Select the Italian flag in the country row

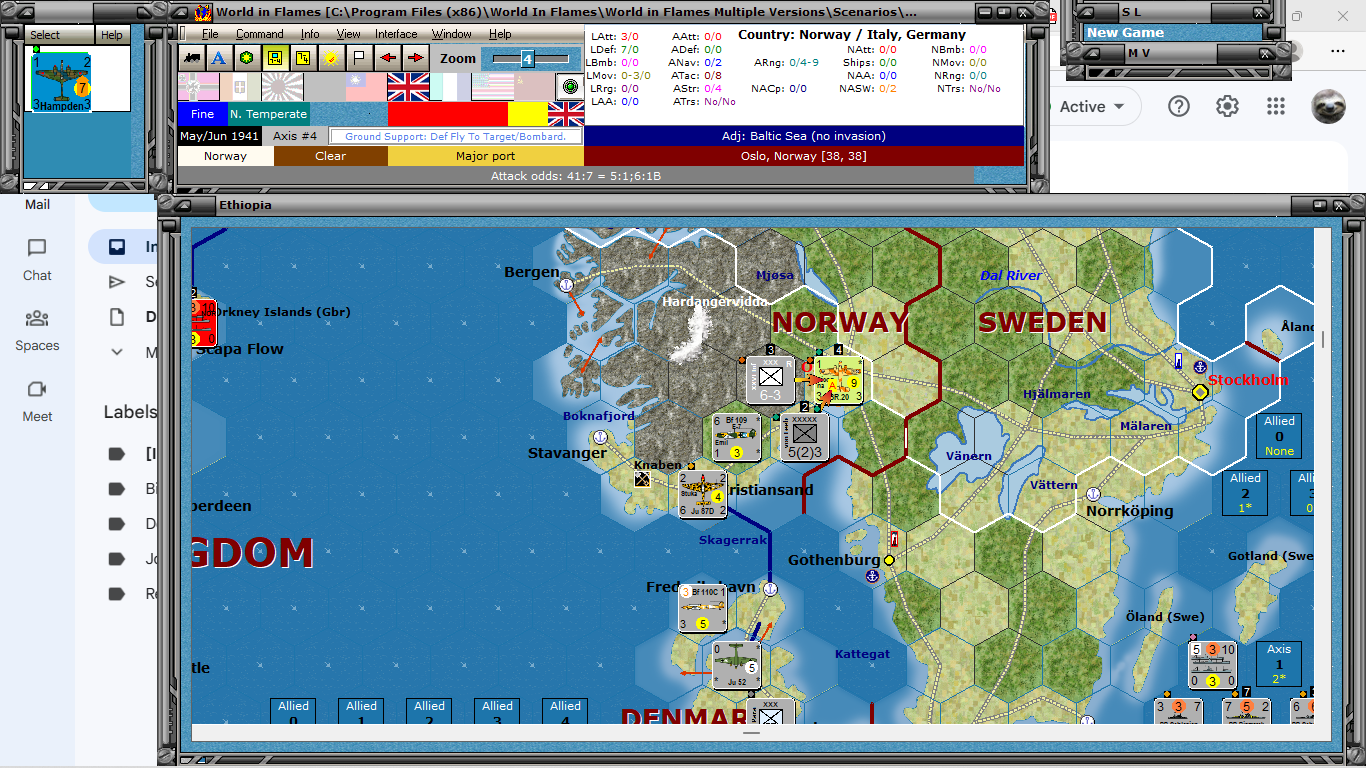pos(240,87)
